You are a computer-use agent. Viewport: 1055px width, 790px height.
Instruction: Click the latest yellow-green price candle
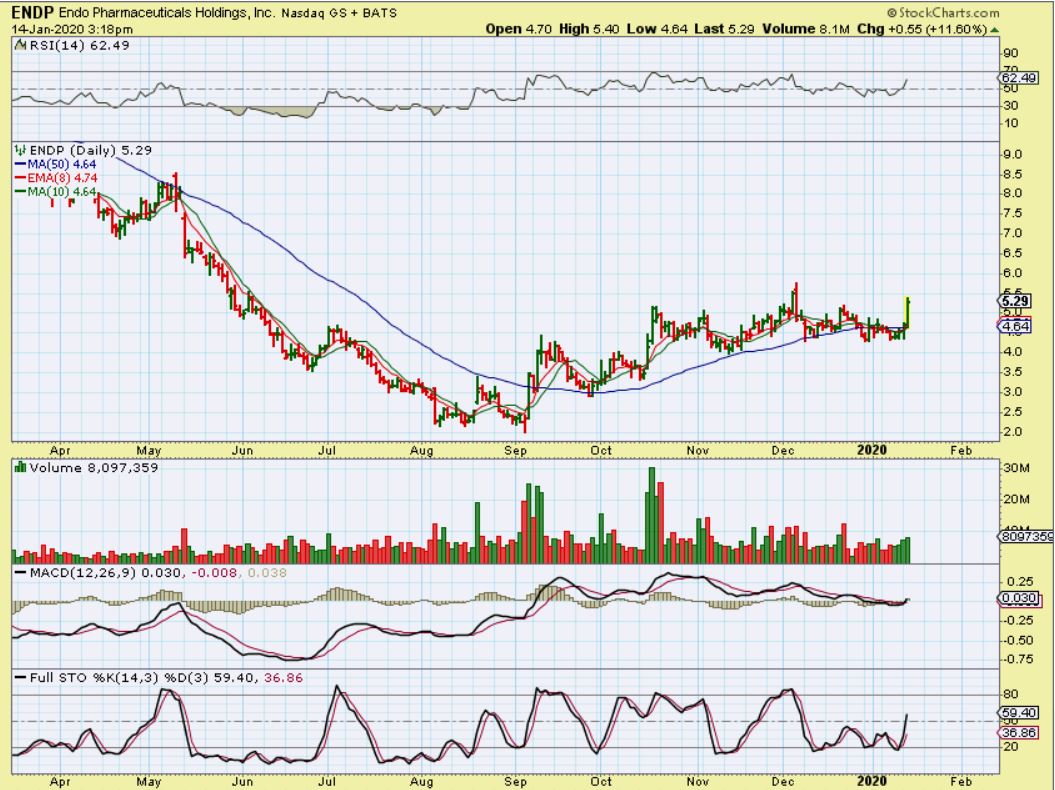(x=908, y=312)
